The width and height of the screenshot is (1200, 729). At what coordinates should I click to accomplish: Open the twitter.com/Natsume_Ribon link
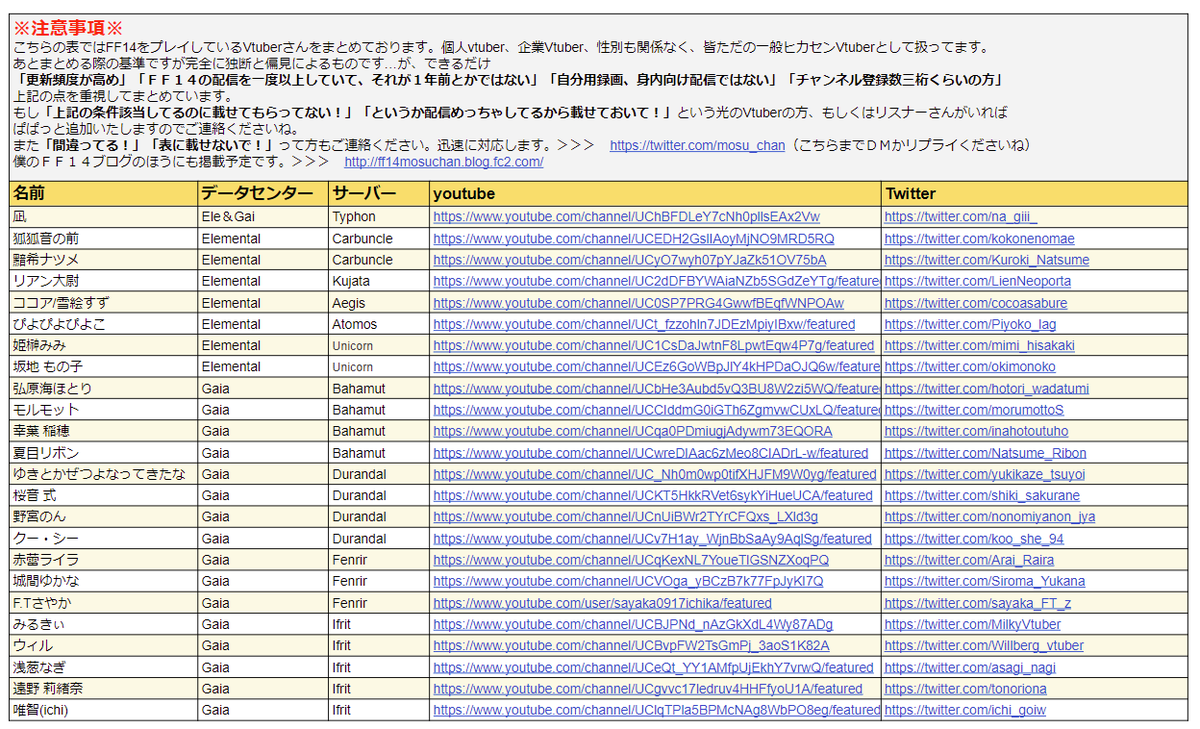point(986,453)
